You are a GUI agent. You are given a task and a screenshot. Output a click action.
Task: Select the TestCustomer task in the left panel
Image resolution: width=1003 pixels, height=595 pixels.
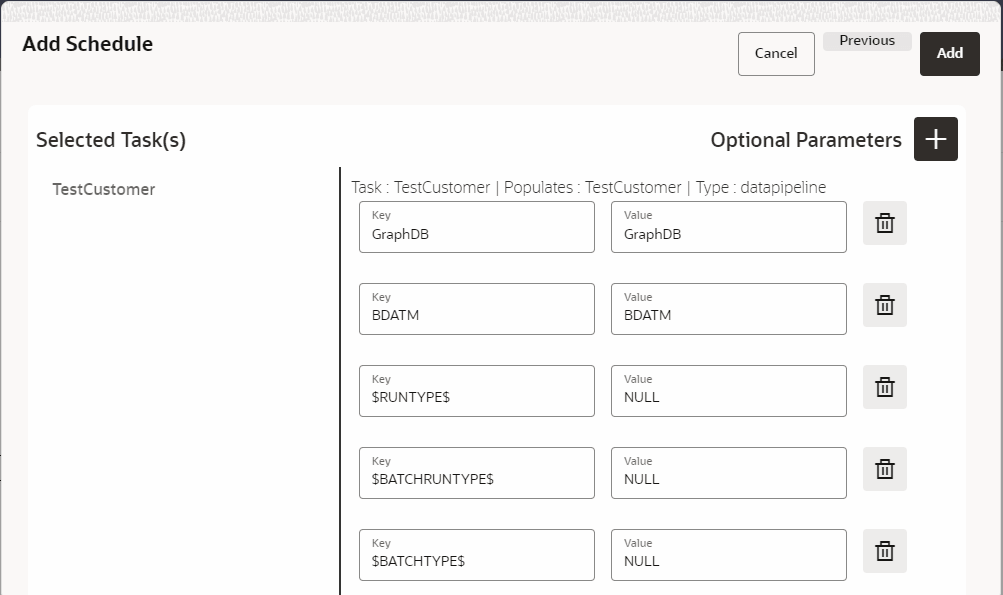coord(106,189)
